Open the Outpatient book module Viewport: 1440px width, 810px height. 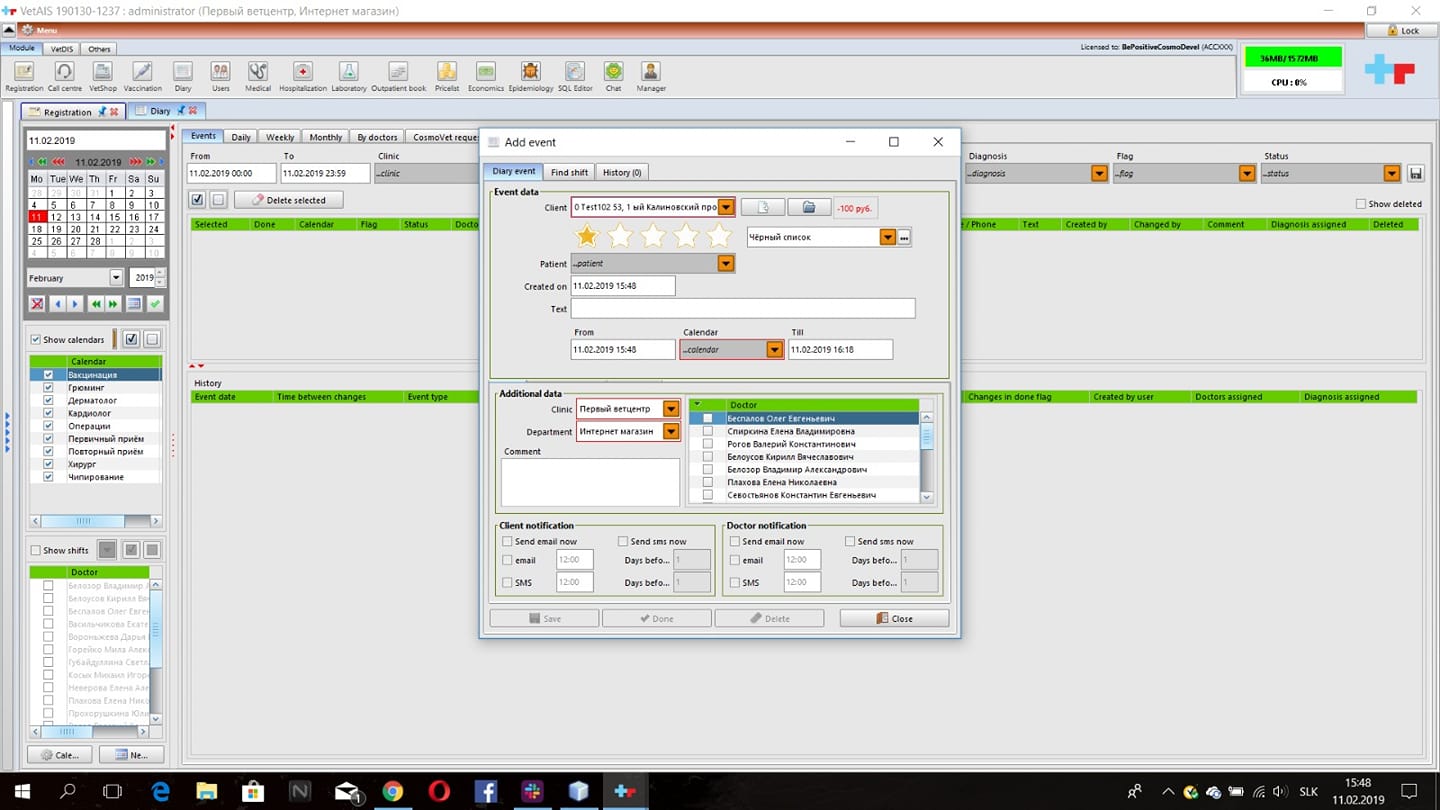point(399,76)
